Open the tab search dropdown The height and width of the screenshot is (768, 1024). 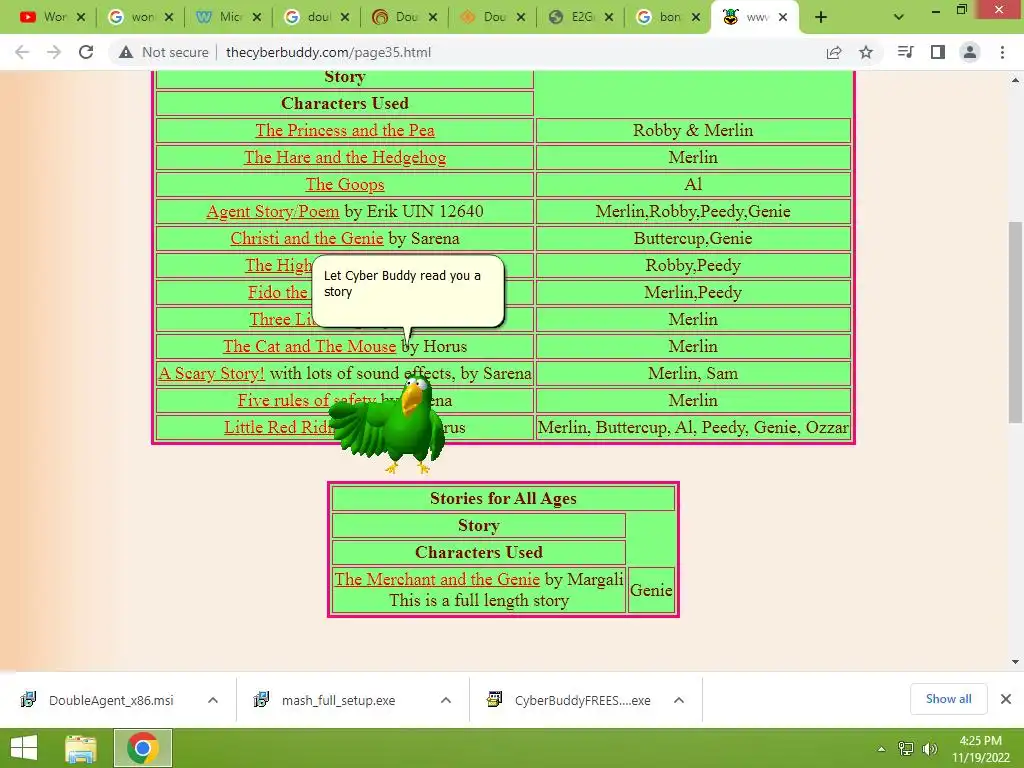[x=899, y=17]
